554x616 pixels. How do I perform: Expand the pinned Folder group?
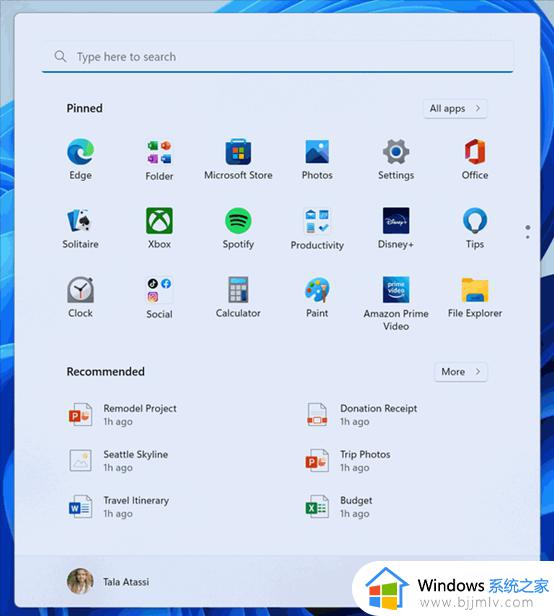pyautogui.click(x=159, y=159)
